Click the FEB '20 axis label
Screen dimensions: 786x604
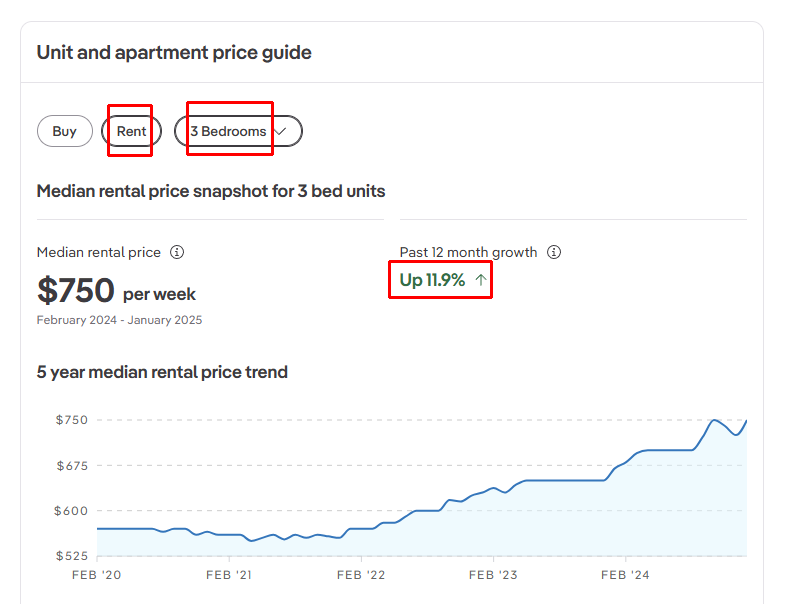[x=97, y=575]
